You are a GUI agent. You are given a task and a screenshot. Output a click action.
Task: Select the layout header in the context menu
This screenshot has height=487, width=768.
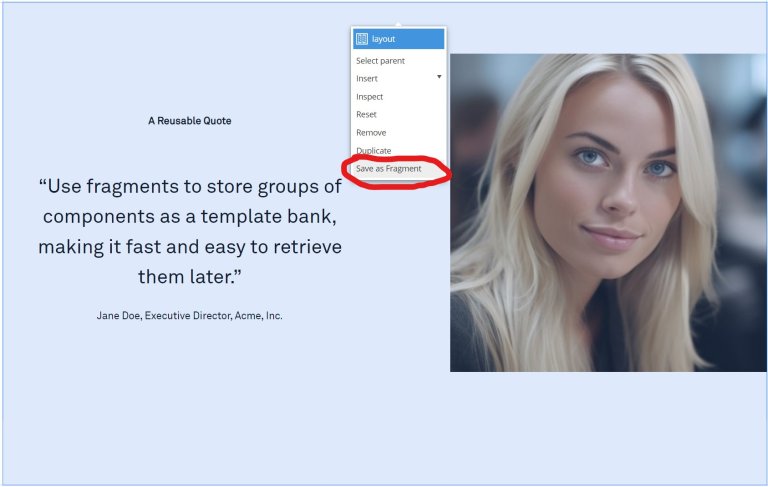pos(398,39)
